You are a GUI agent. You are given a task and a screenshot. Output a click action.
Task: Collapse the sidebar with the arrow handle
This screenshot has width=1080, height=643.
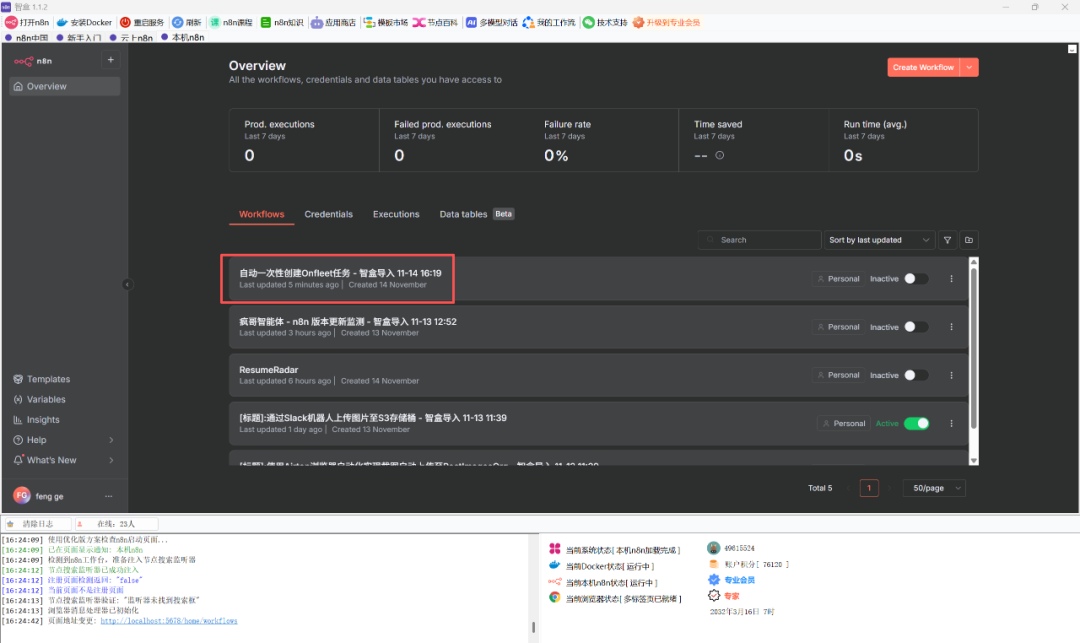pyautogui.click(x=127, y=285)
